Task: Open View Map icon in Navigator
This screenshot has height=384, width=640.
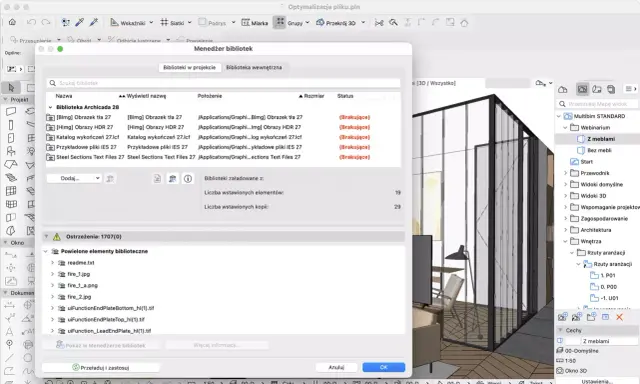Action: (x=582, y=89)
